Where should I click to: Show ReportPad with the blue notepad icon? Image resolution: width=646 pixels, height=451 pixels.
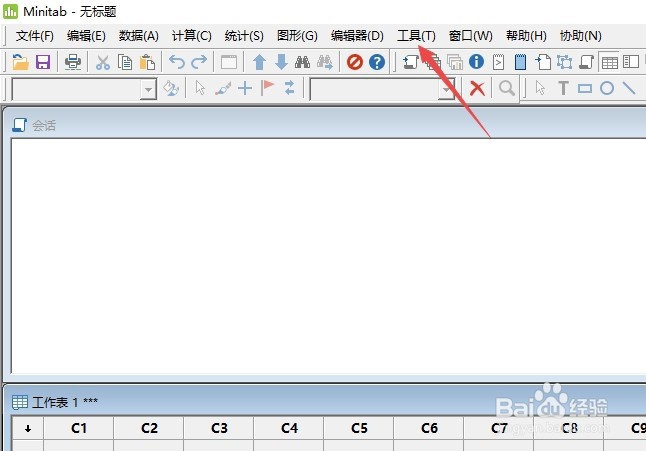pyautogui.click(x=521, y=62)
